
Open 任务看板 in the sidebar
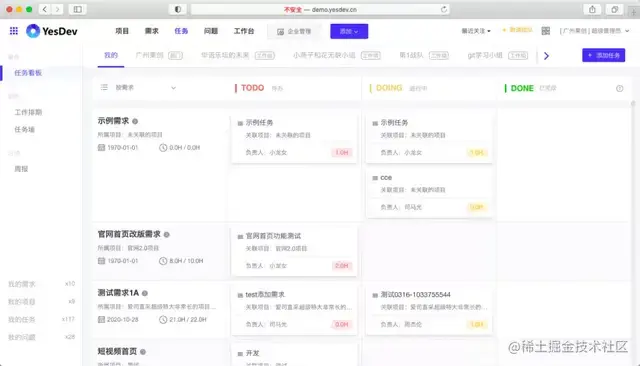tap(28, 73)
